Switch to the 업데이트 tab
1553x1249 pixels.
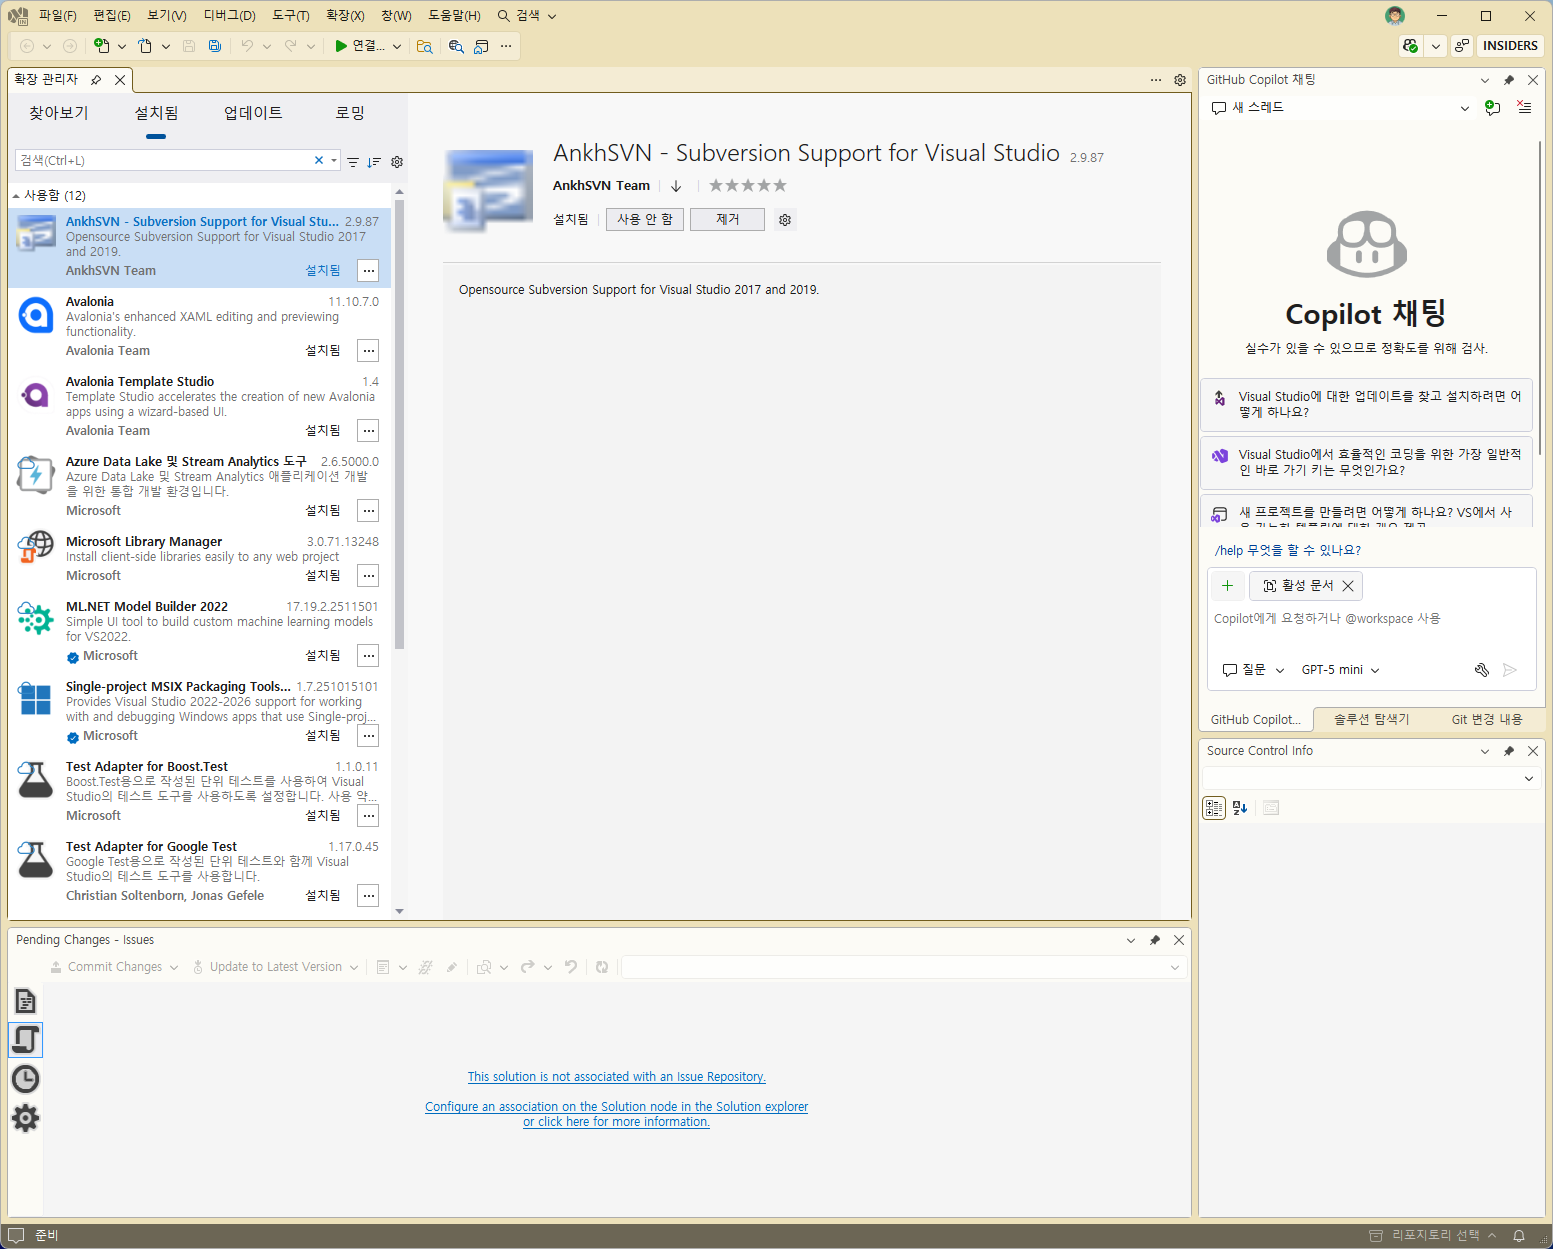point(253,113)
